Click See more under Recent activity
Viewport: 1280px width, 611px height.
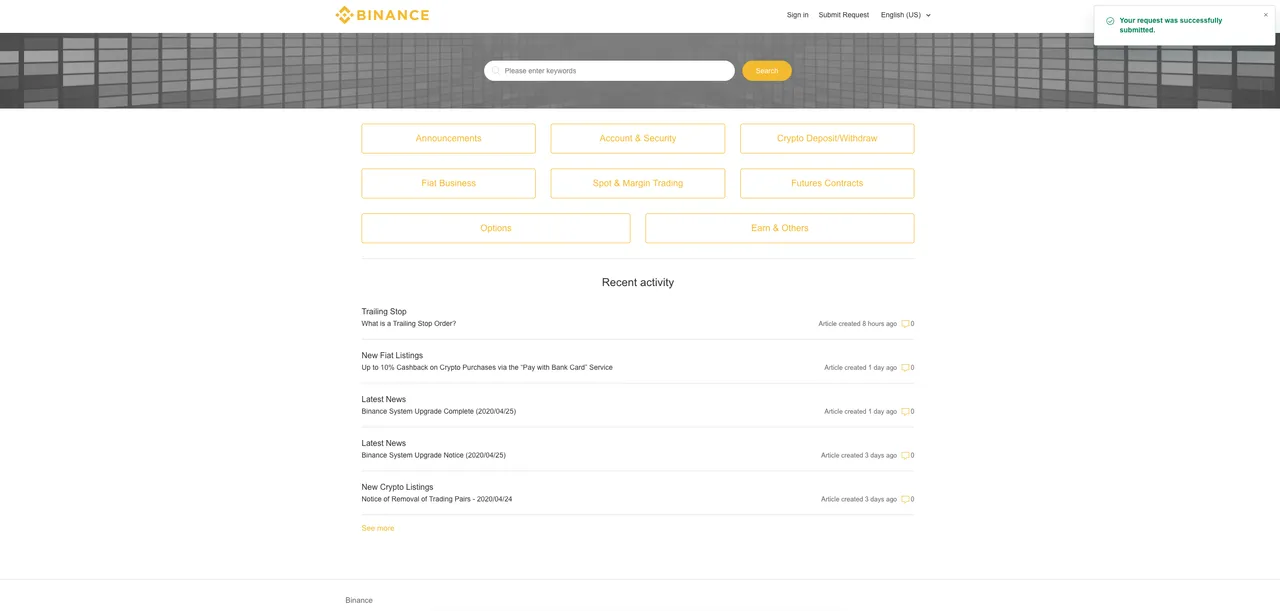378,528
